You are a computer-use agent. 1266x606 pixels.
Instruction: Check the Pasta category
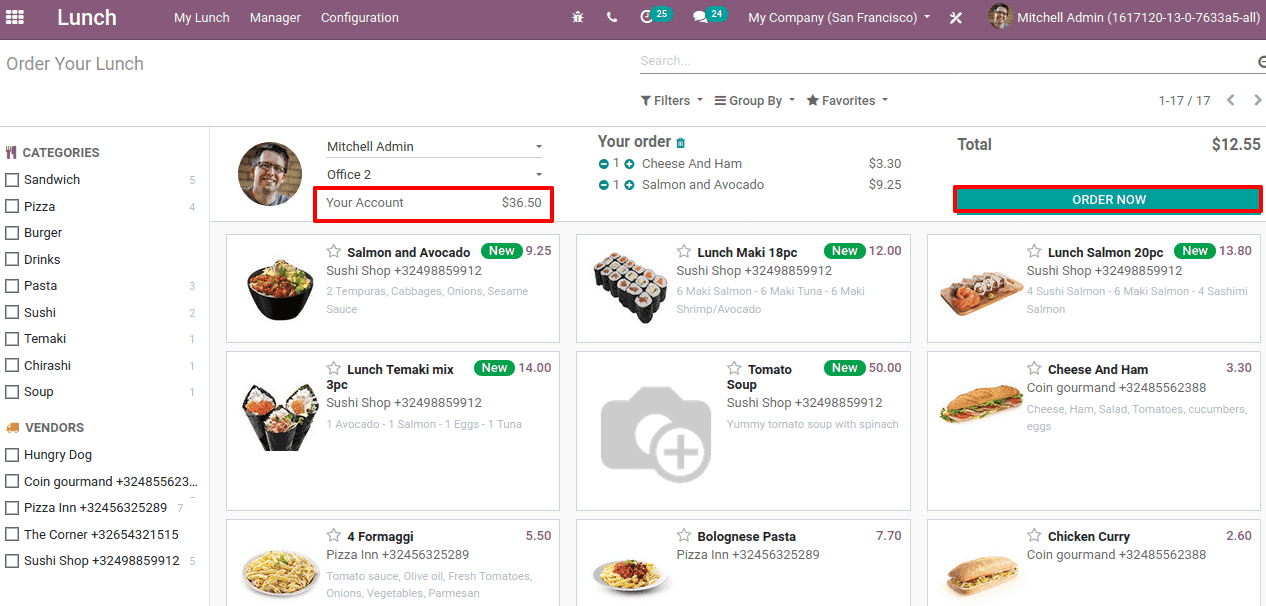point(12,286)
